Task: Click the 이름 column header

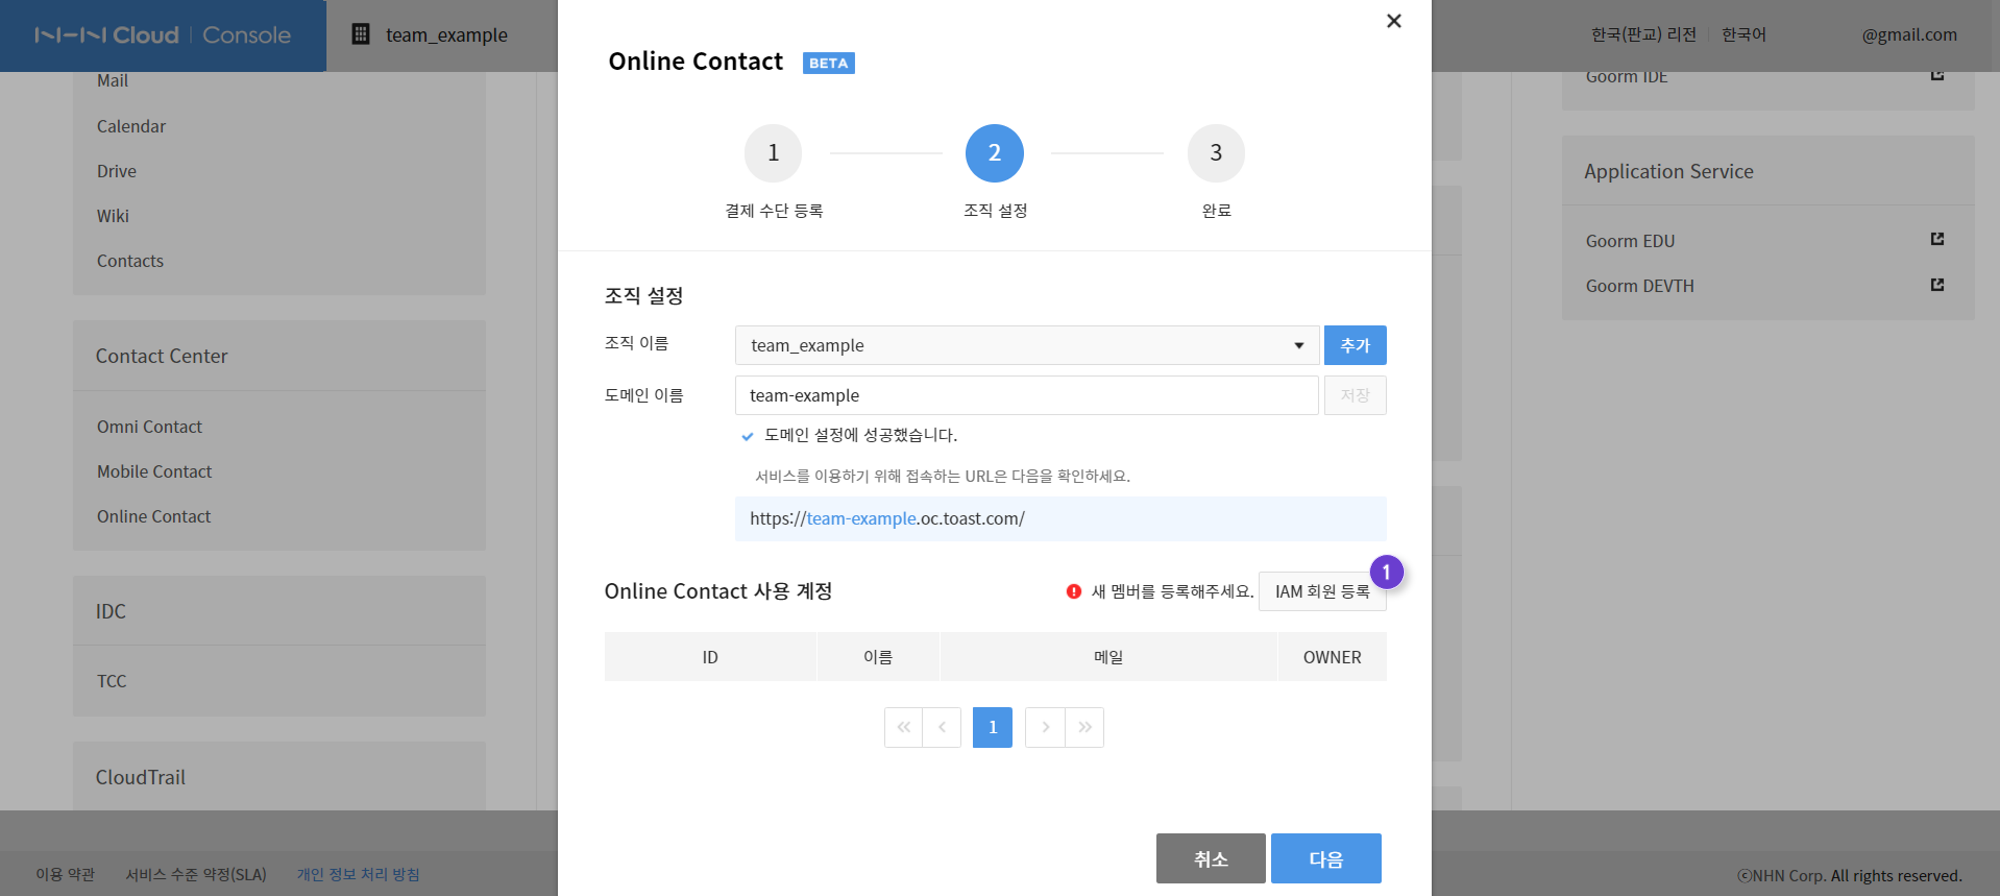Action: 878,657
